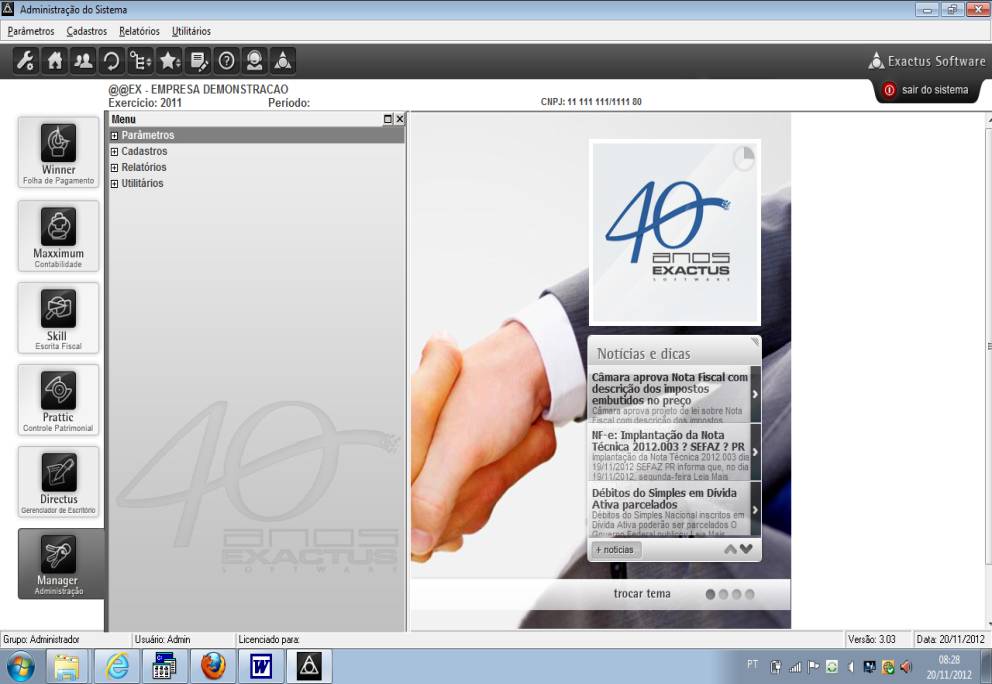Click the red power icon beside sair do sistema

tap(889, 90)
